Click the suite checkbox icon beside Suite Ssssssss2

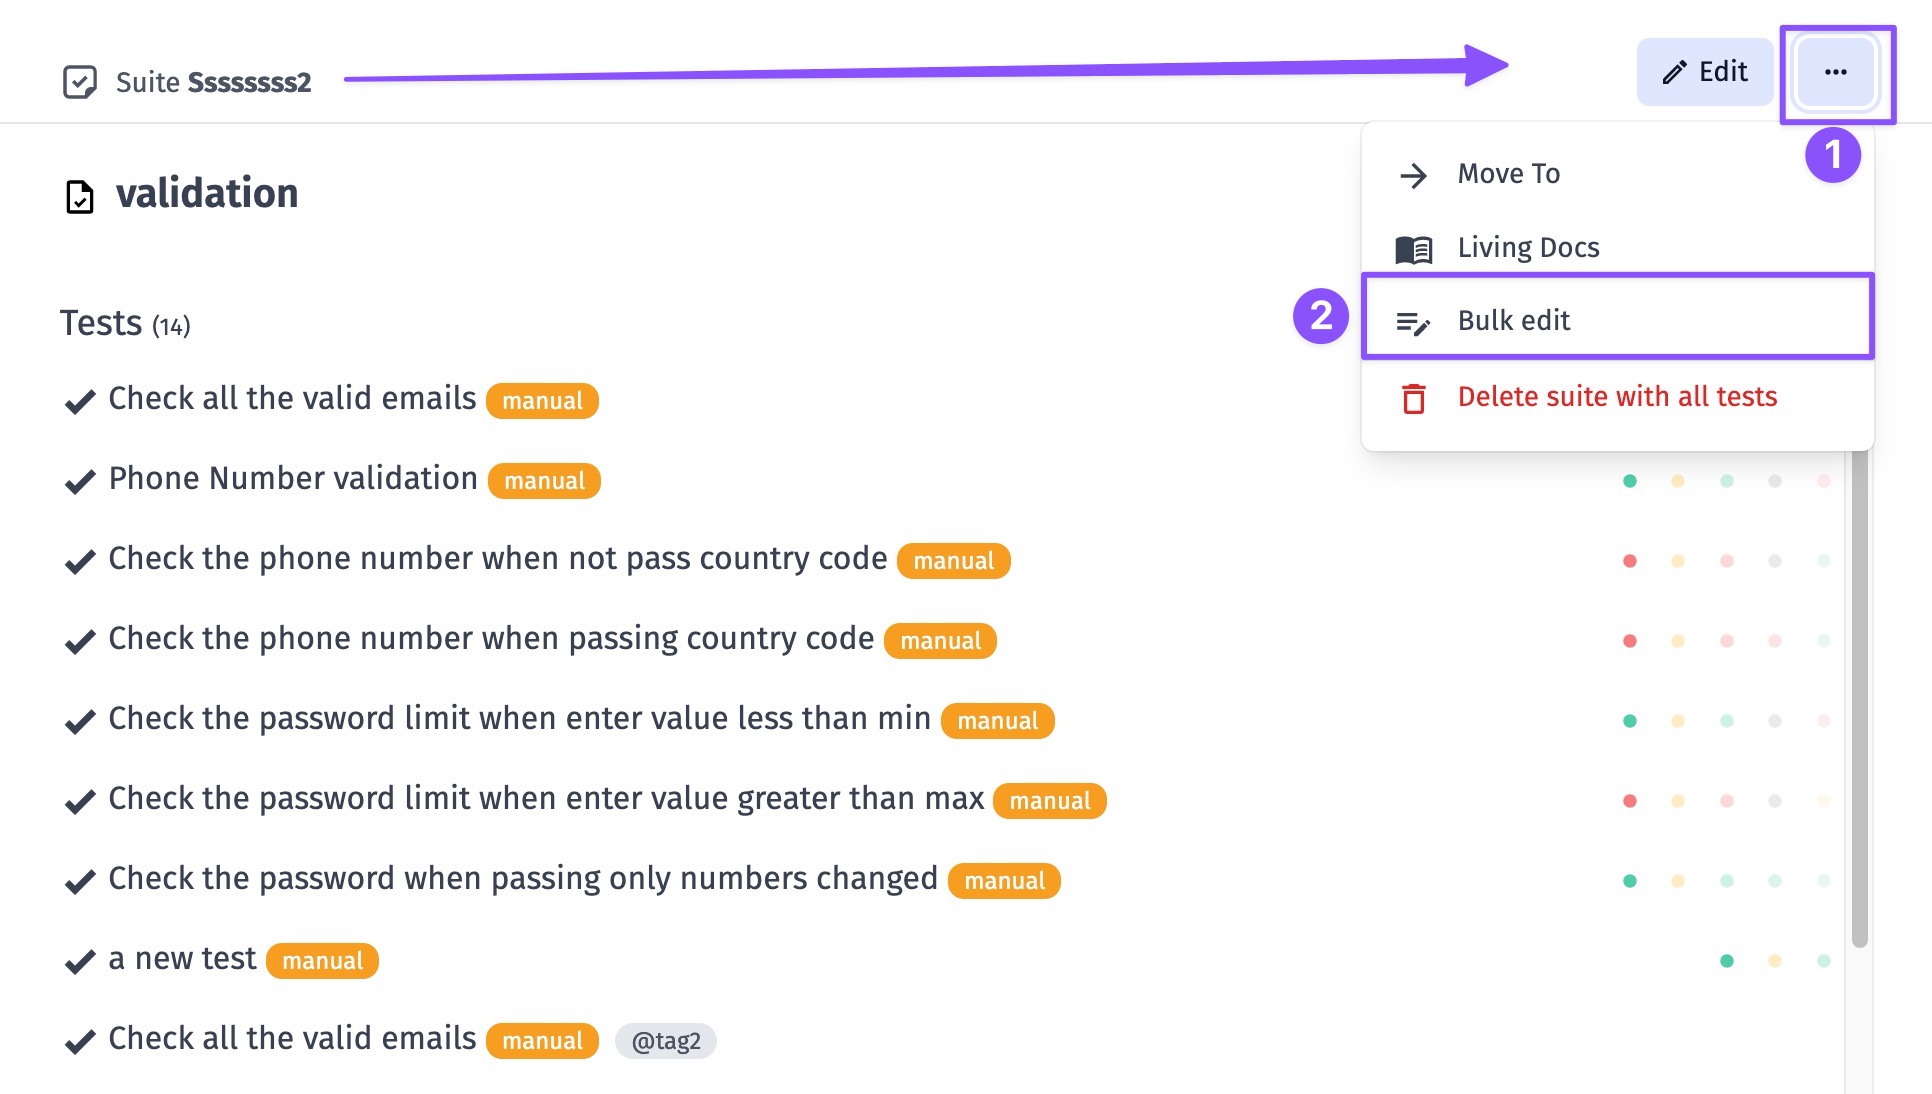click(80, 82)
